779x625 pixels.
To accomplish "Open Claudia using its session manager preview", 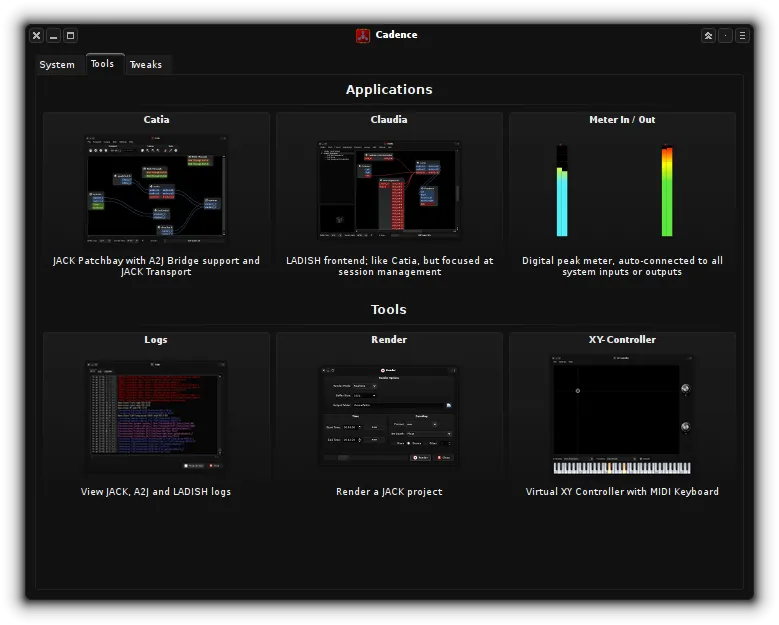I will [x=389, y=190].
